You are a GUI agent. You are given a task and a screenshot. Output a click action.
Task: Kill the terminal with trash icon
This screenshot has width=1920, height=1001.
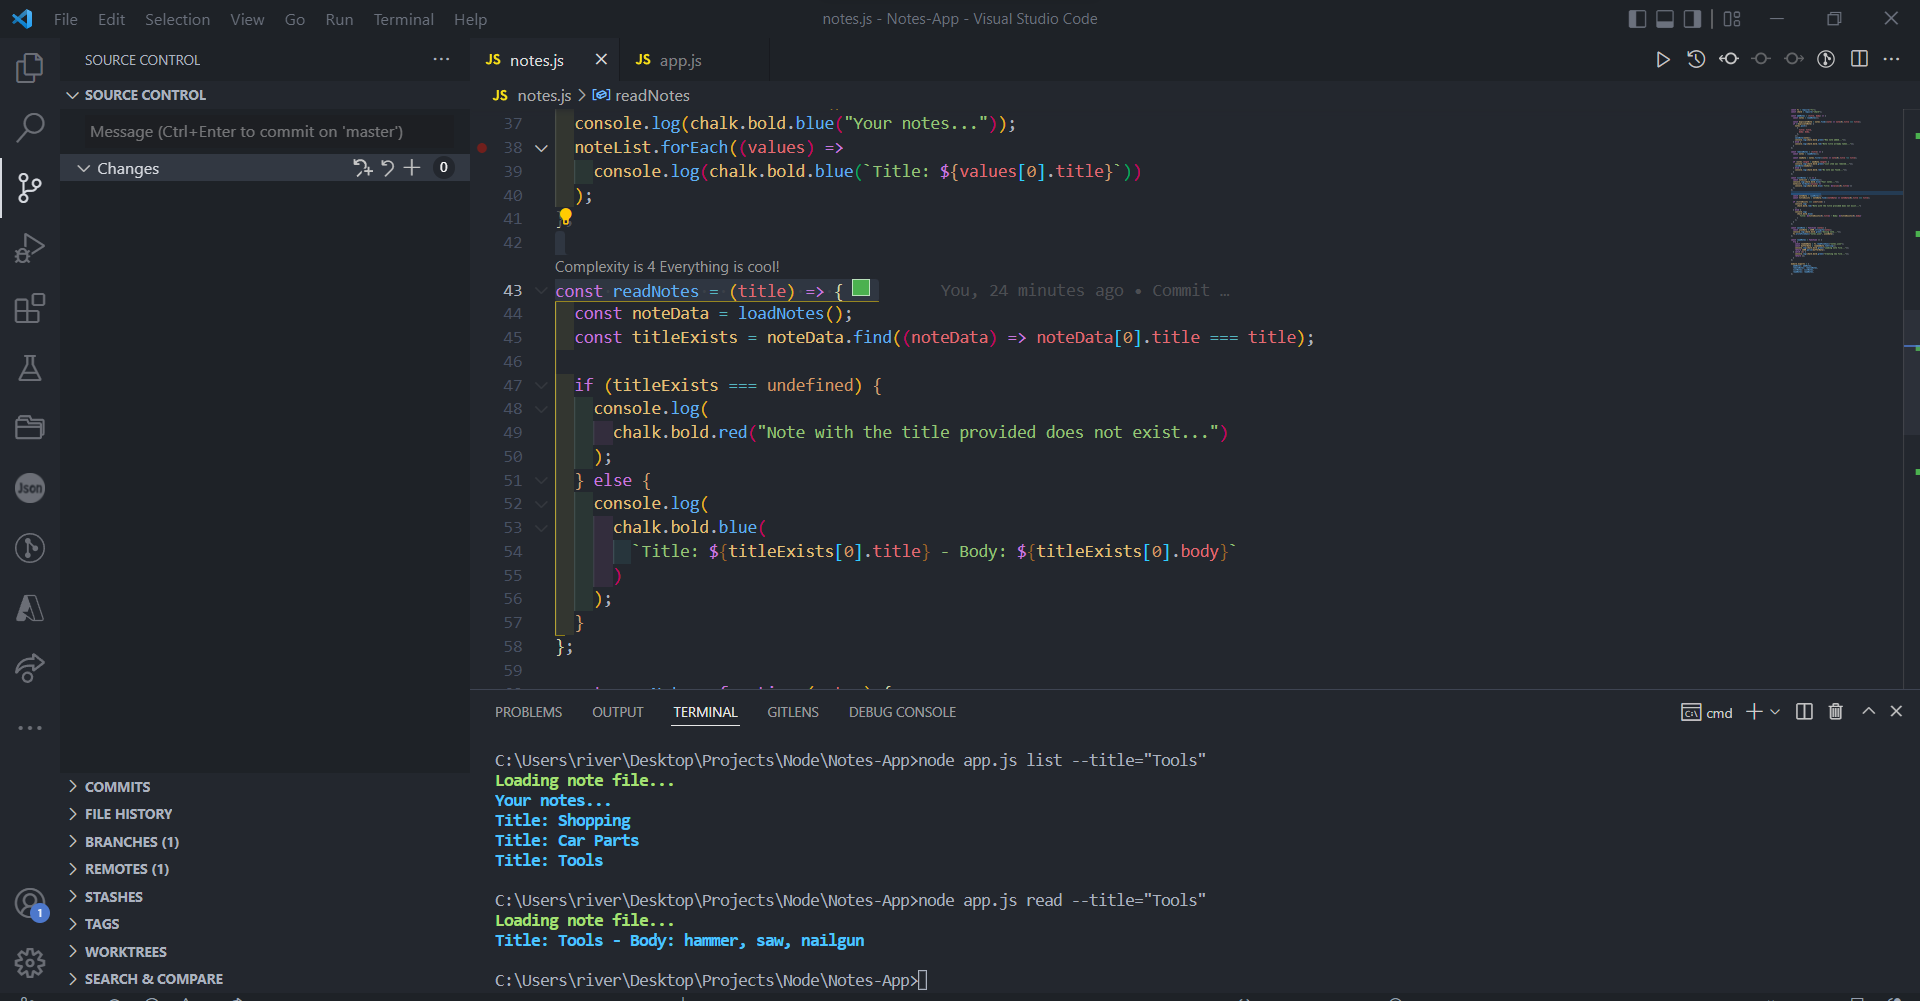click(1835, 712)
